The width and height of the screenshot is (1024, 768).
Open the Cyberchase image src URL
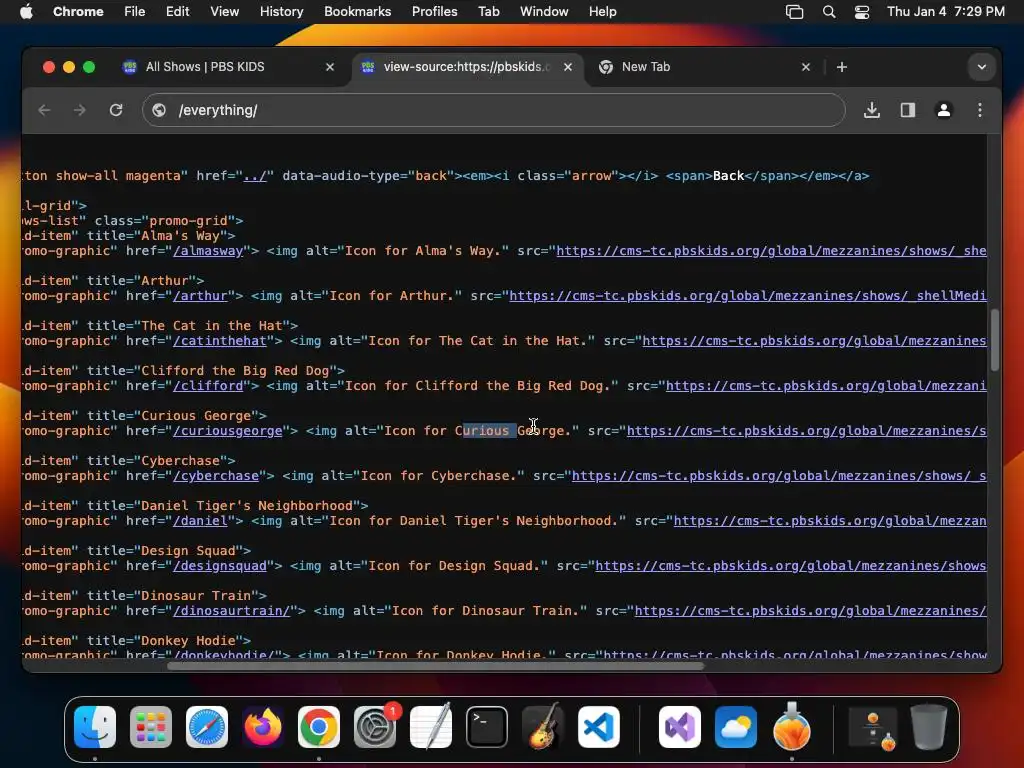pyautogui.click(x=779, y=477)
